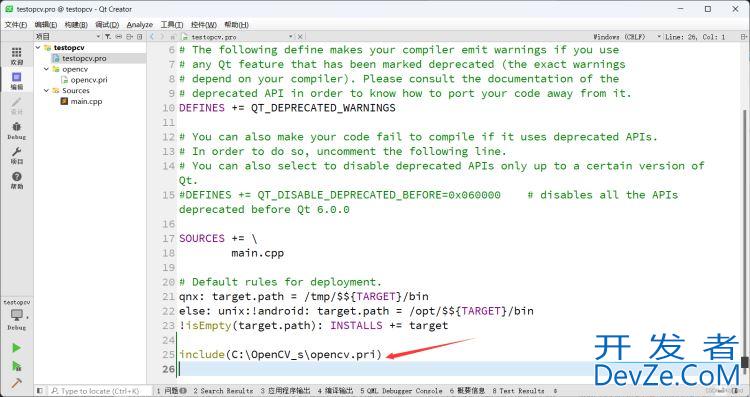Close the project sidebar panel
The width and height of the screenshot is (750, 397).
pyautogui.click(x=140, y=37)
